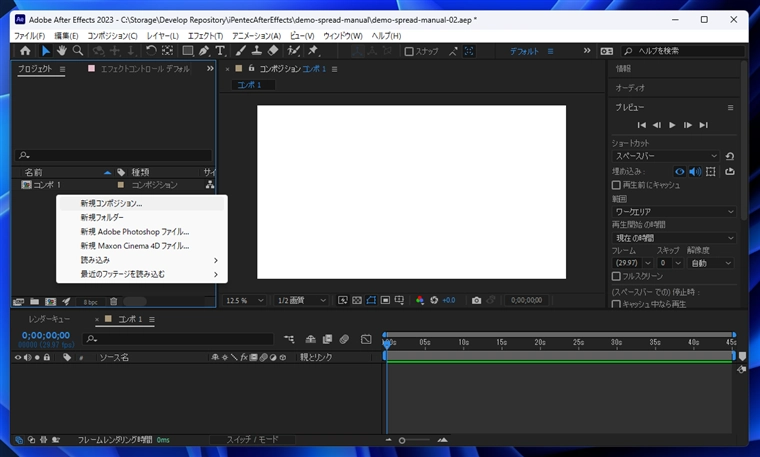Select the Eraser tool
The width and height of the screenshot is (760, 457).
[x=273, y=50]
